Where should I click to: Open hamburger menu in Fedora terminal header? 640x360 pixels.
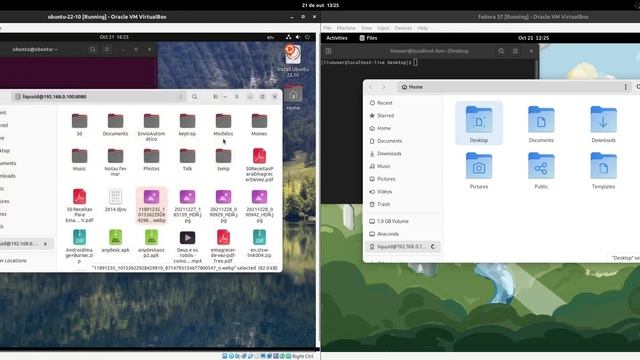pos(515,51)
